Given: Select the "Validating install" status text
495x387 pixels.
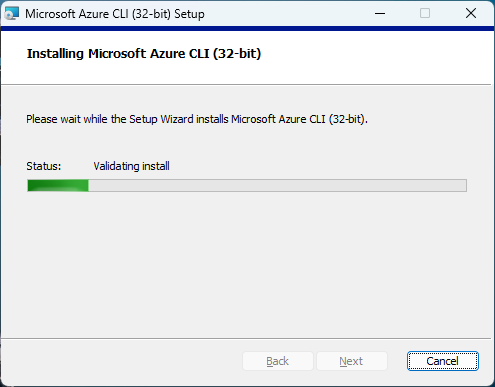Looking at the screenshot, I should click(131, 166).
